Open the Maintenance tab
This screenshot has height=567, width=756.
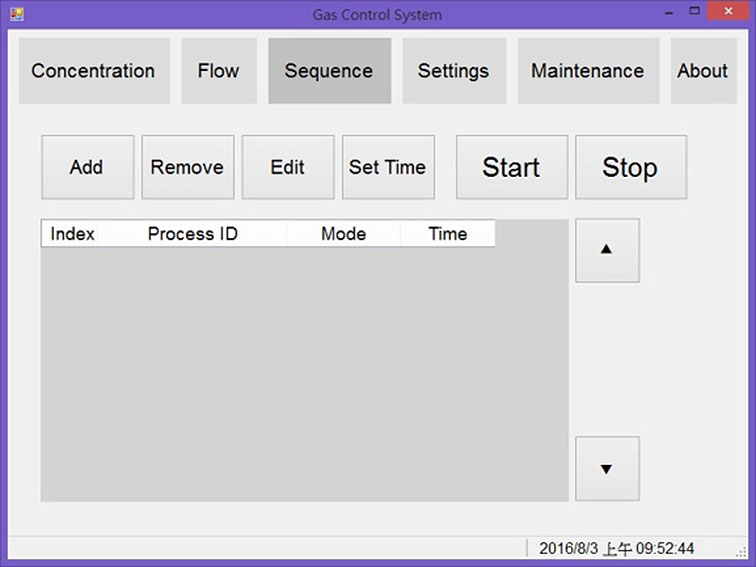(587, 71)
